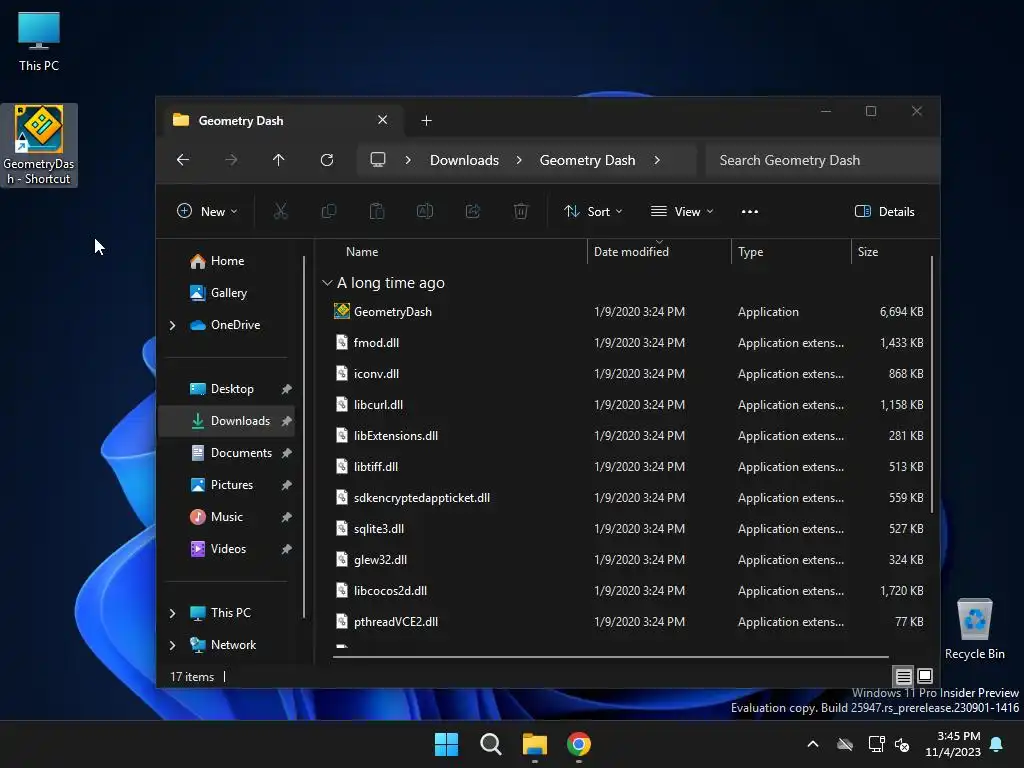Open taskbar Search
1024x768 pixels.
pyautogui.click(x=490, y=744)
